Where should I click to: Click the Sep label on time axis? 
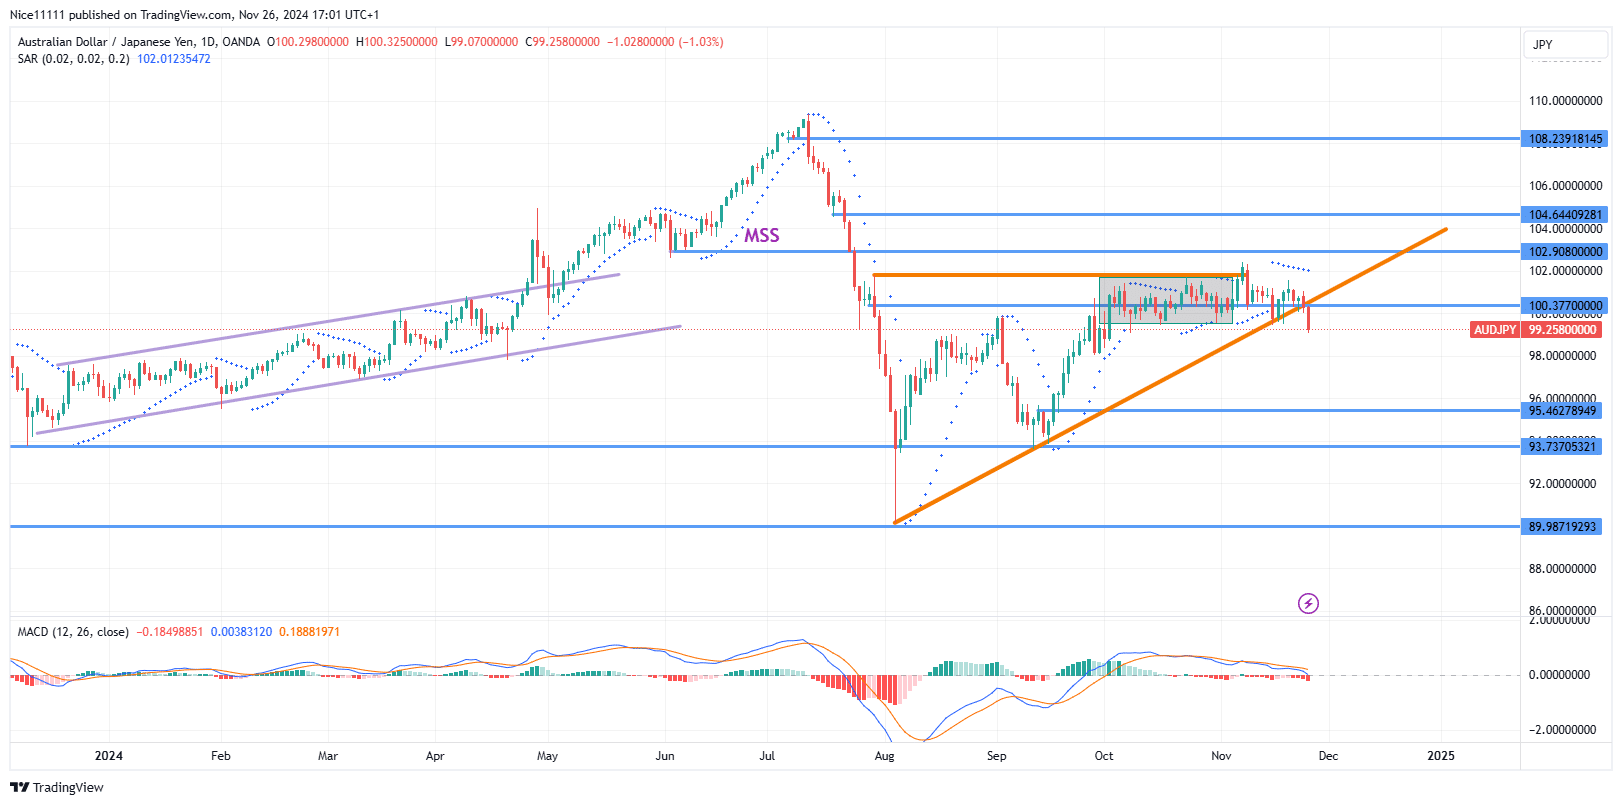tap(996, 756)
